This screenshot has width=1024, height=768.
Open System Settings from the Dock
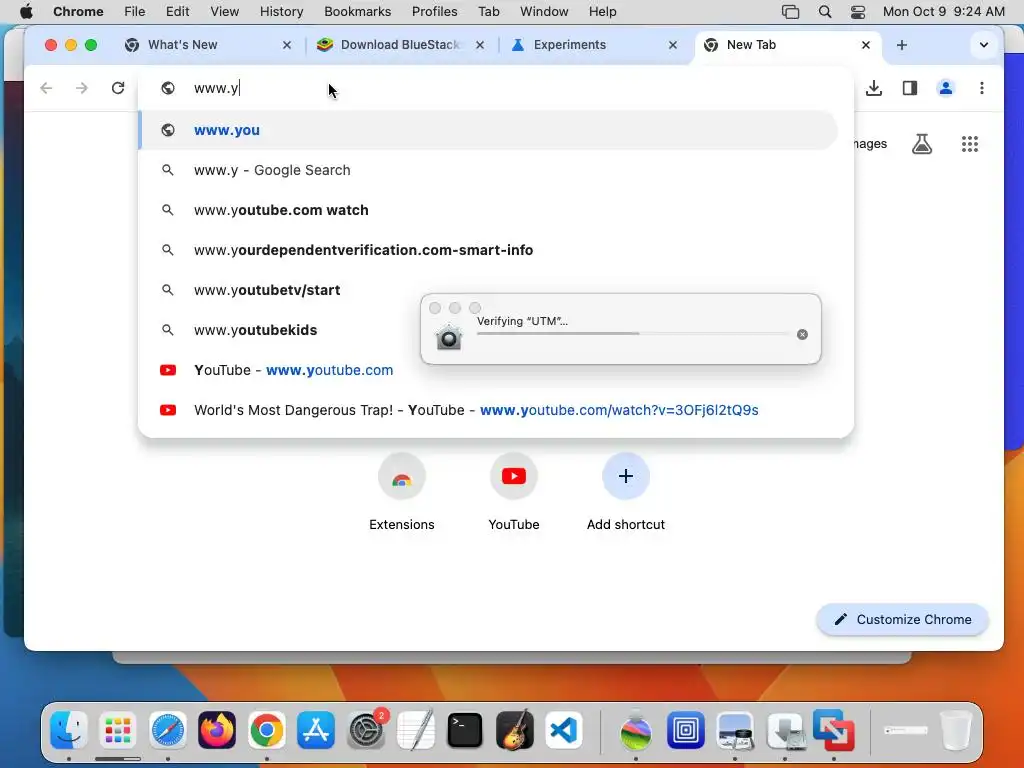point(366,730)
